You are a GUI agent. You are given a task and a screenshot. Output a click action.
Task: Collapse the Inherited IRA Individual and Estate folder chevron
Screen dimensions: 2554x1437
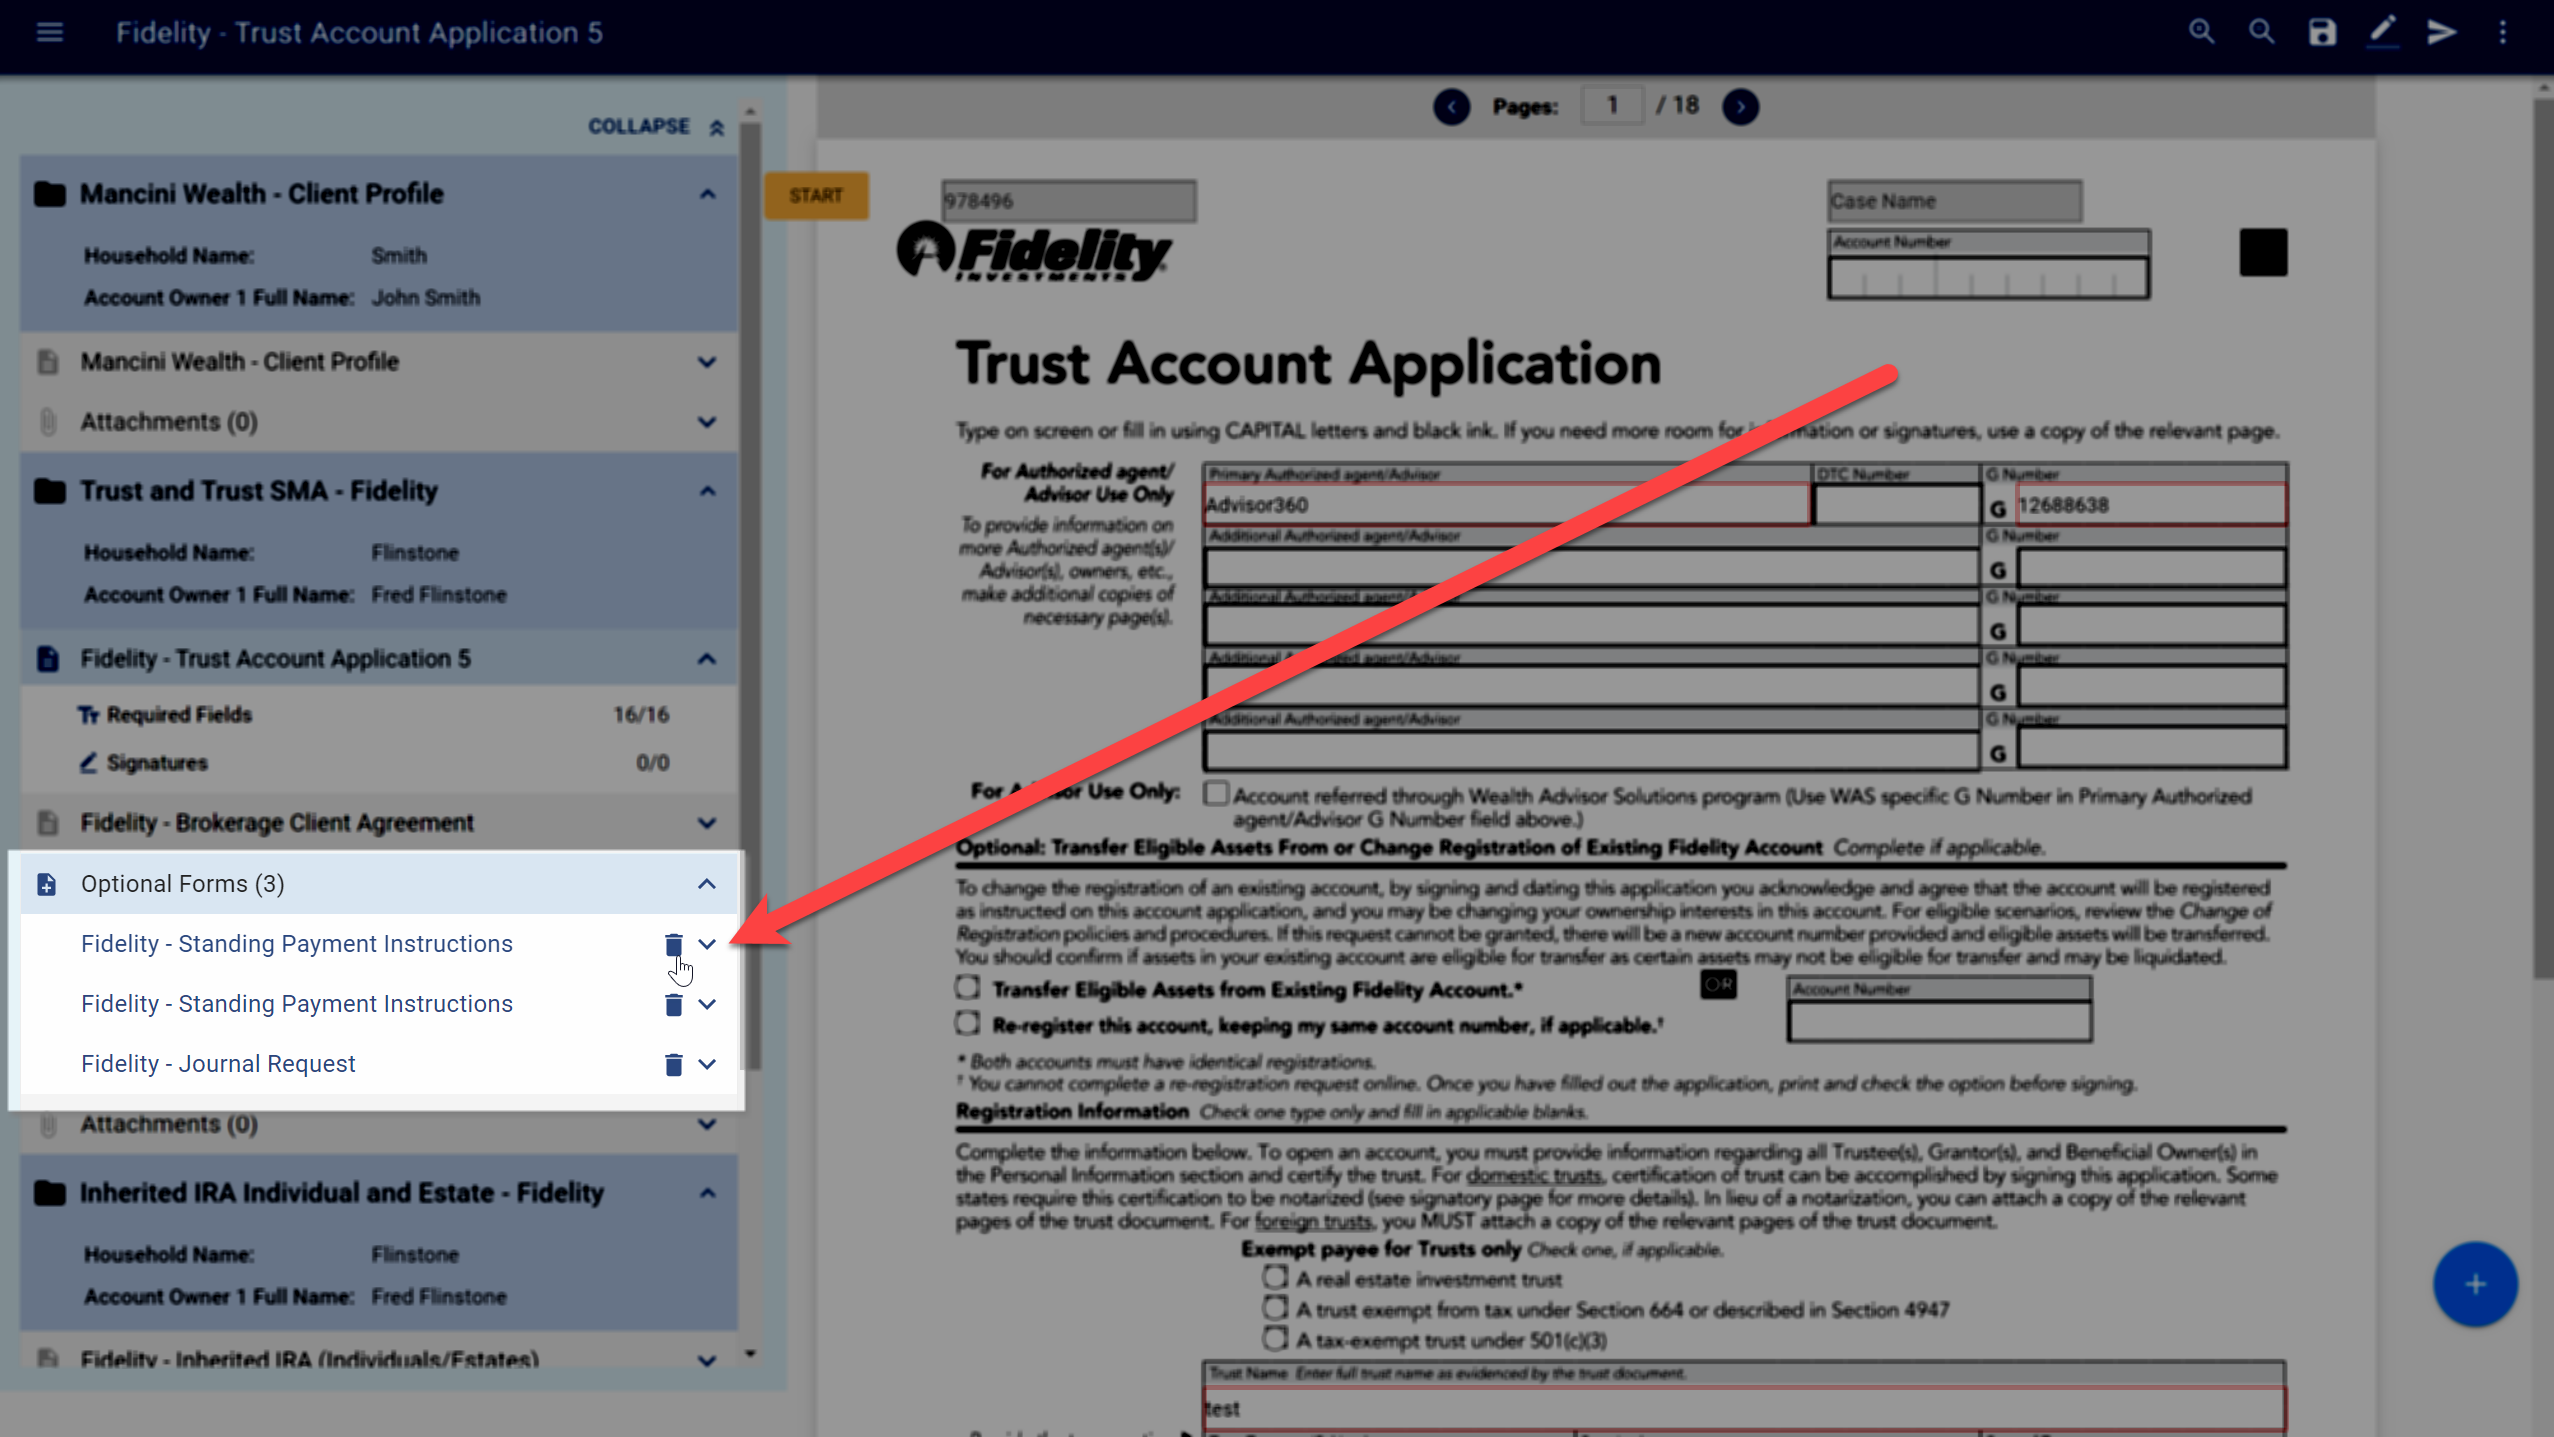click(x=707, y=1193)
